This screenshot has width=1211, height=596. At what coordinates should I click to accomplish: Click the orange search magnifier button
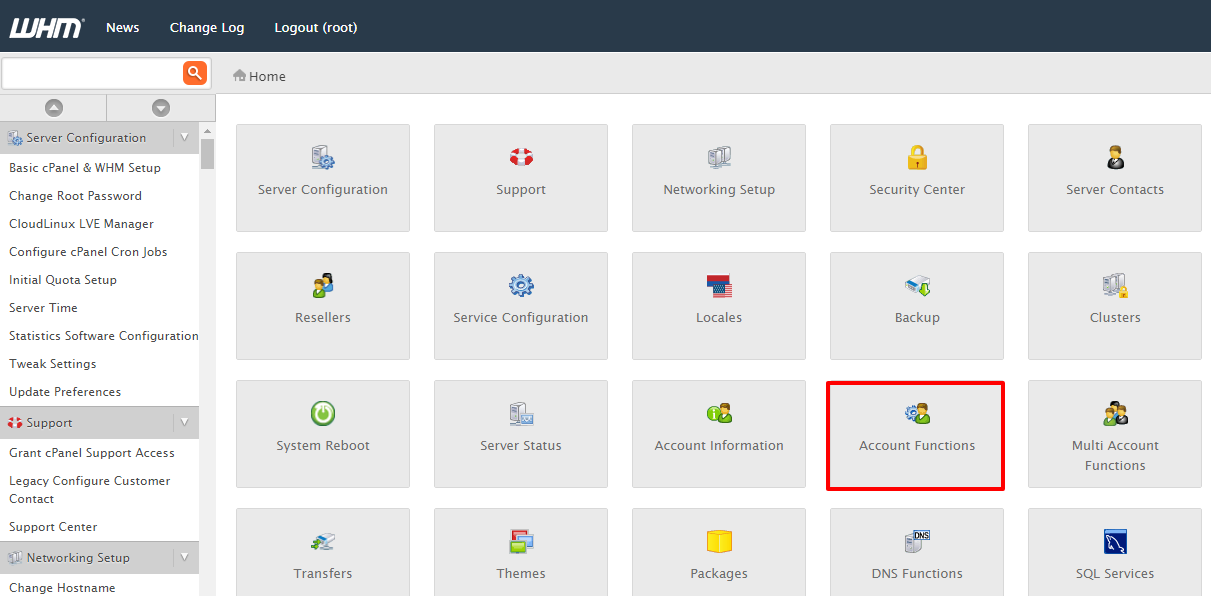[194, 73]
